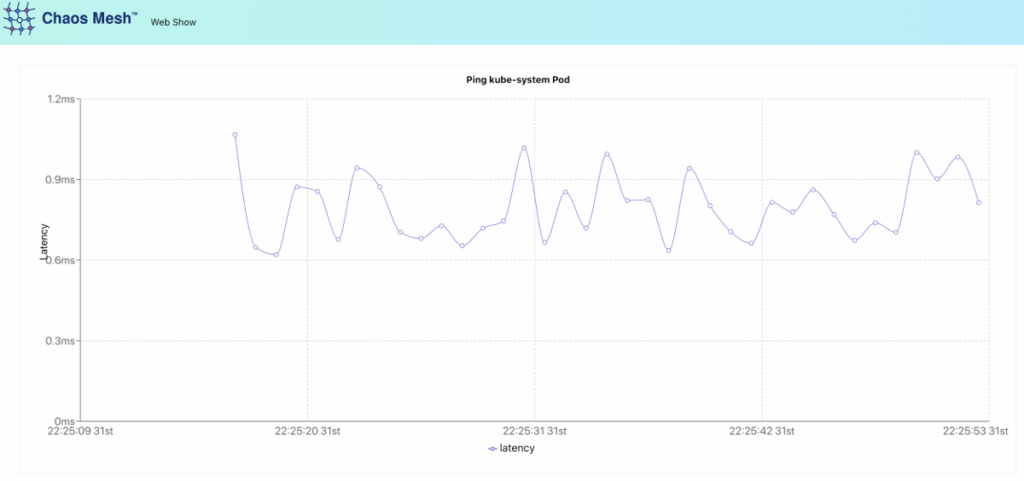Click the Chaos Mesh logo icon
Screen dimensions: 1024x481
tap(20, 19)
